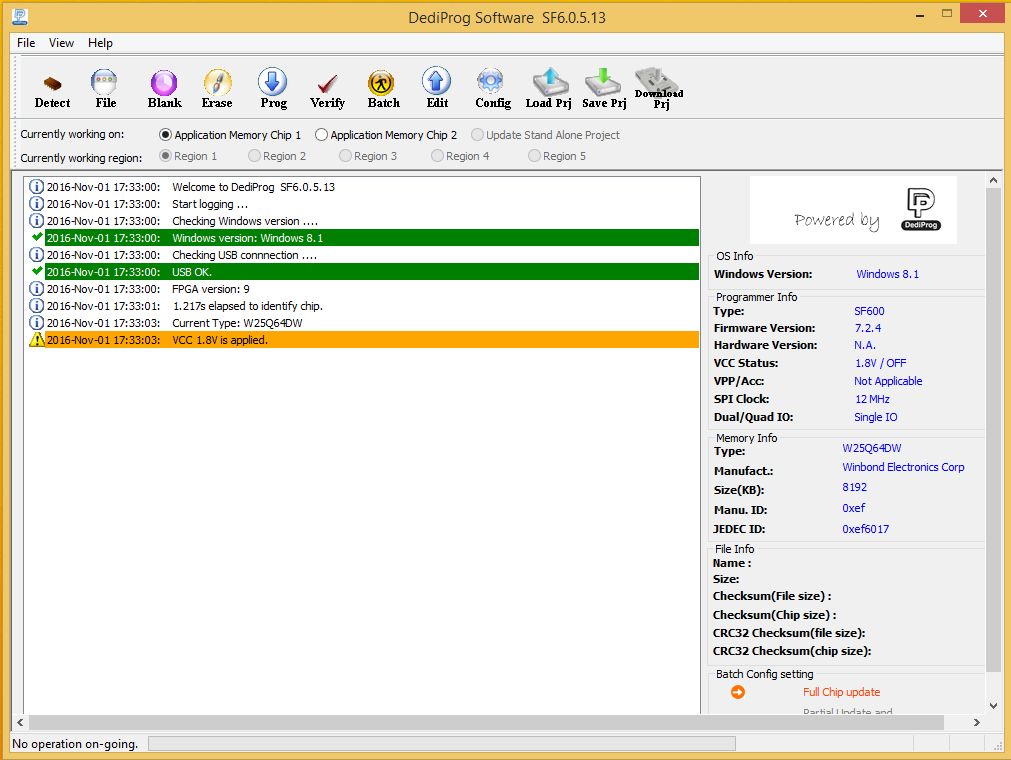Open the Config gear icon

coord(492,88)
